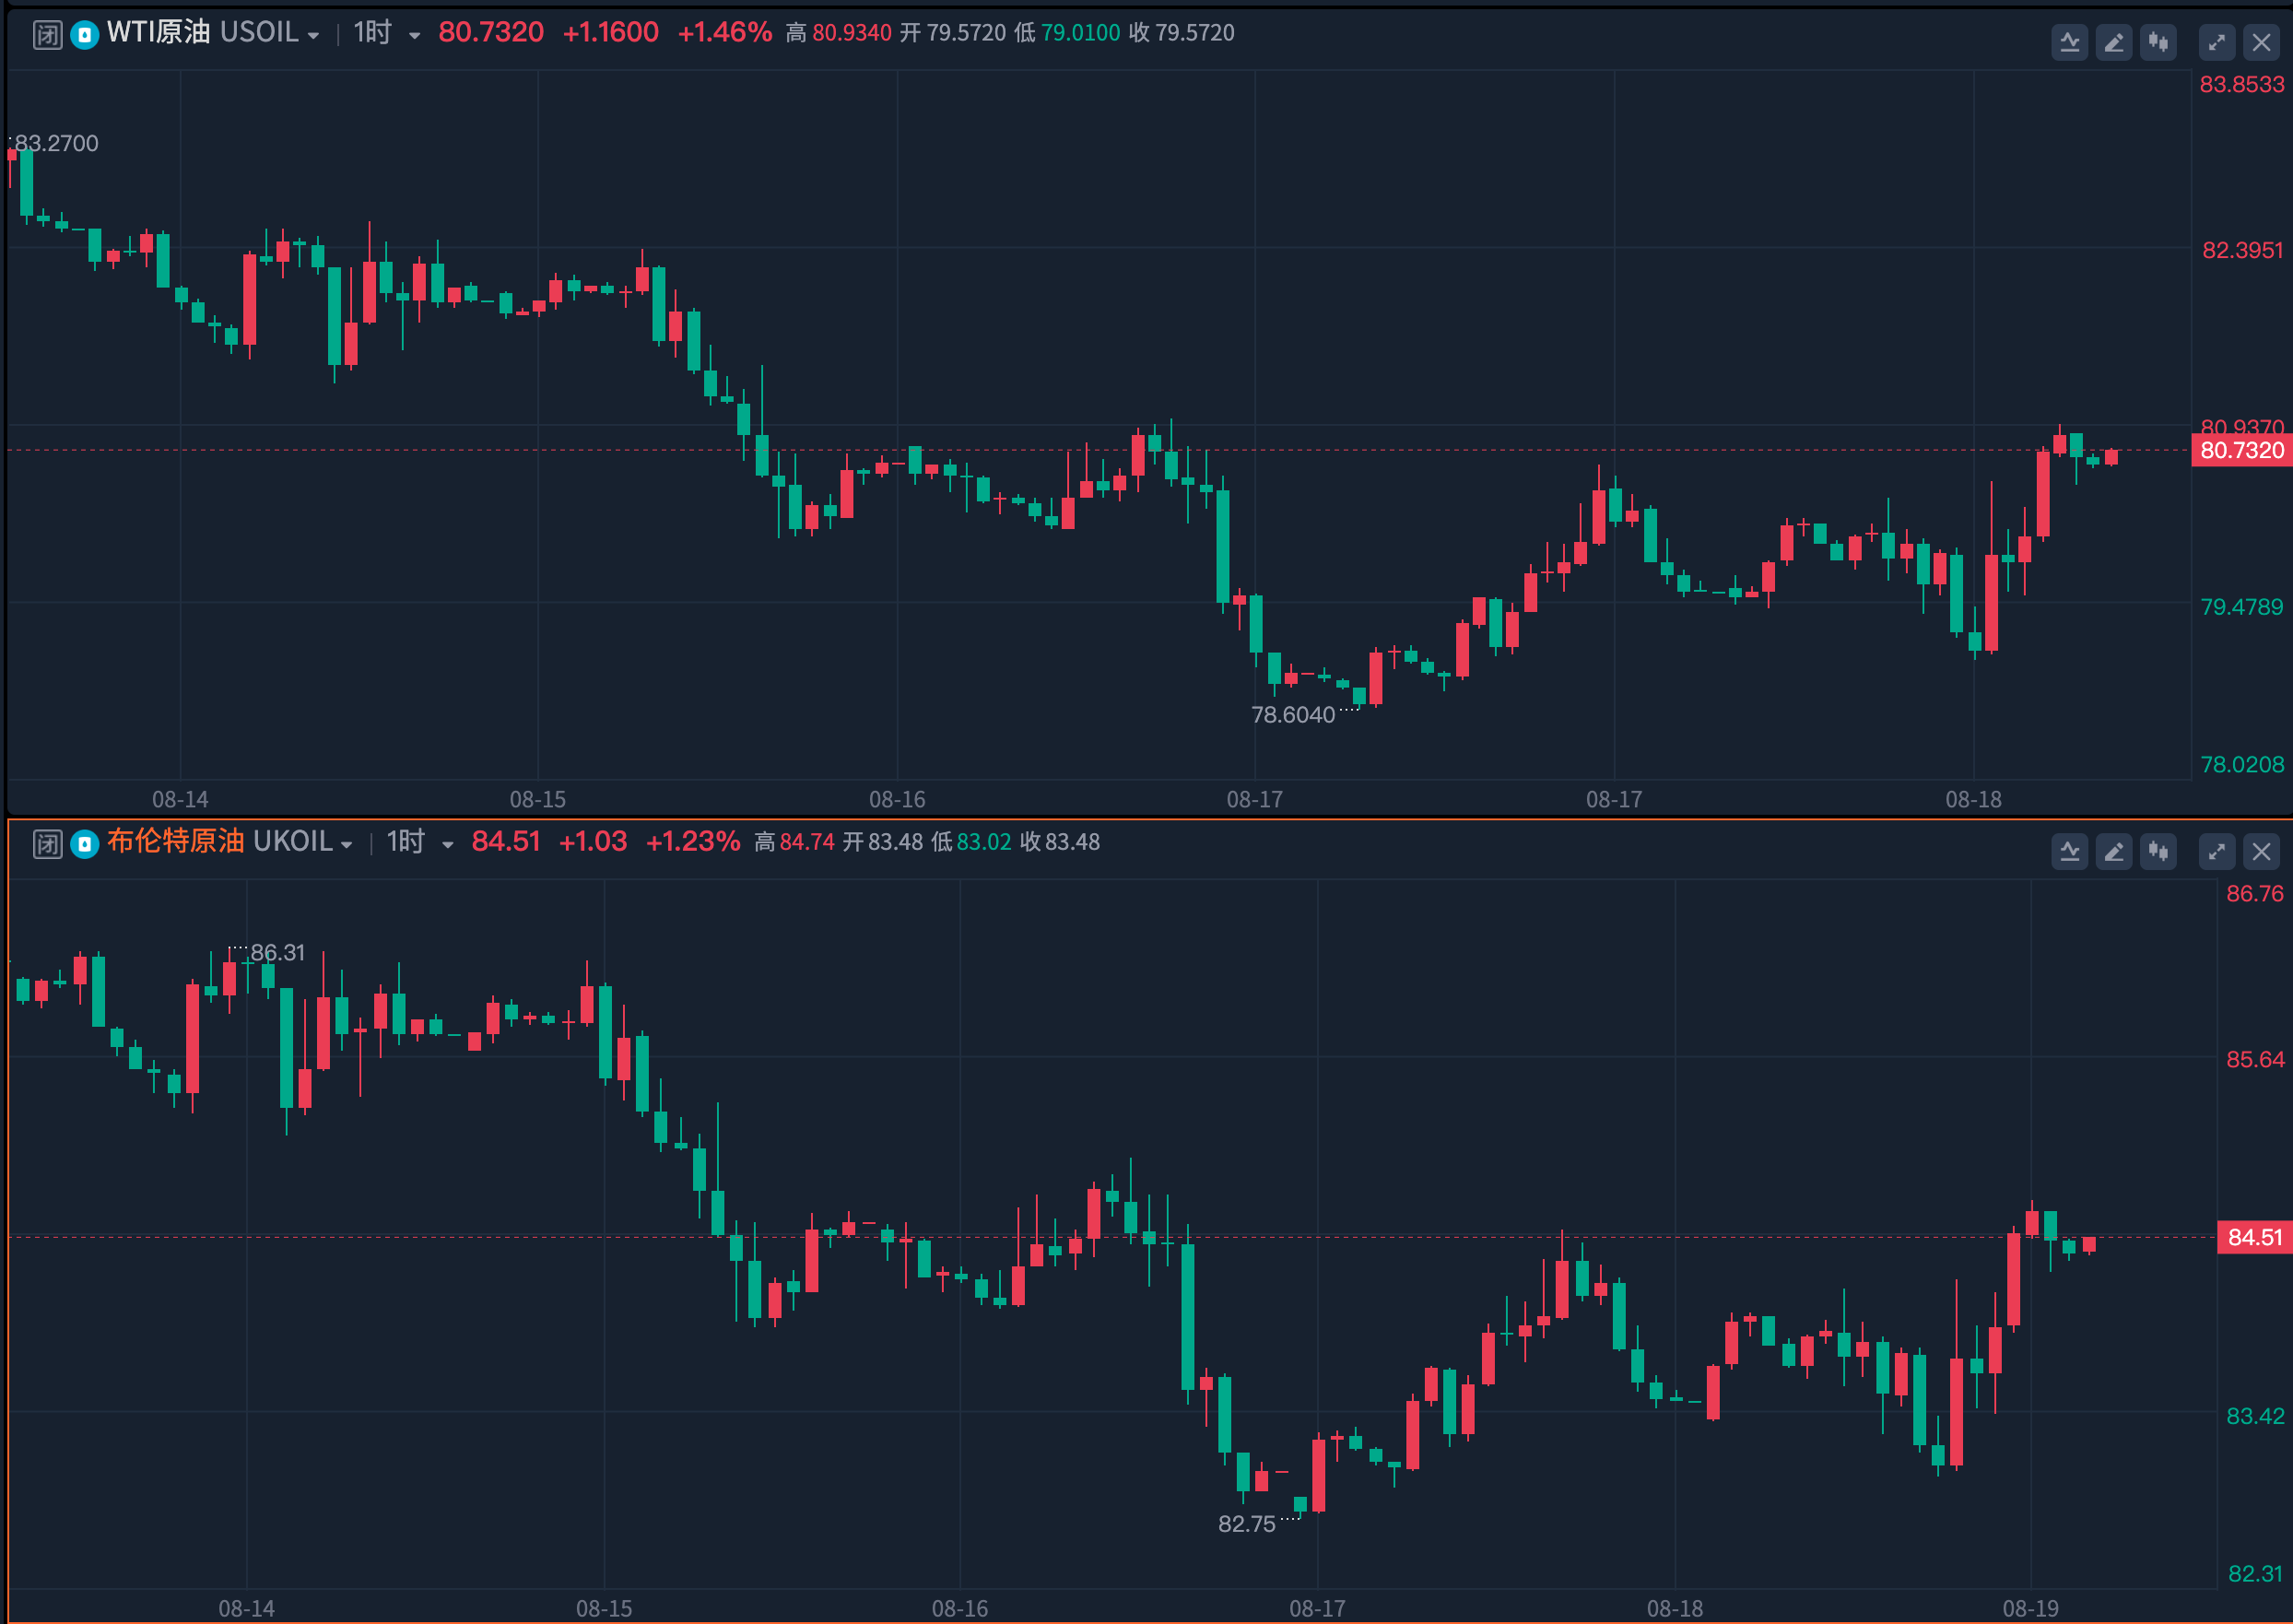This screenshot has width=2293, height=1624.
Task: Click the +1.23% change value in the Brent header
Action: (692, 841)
